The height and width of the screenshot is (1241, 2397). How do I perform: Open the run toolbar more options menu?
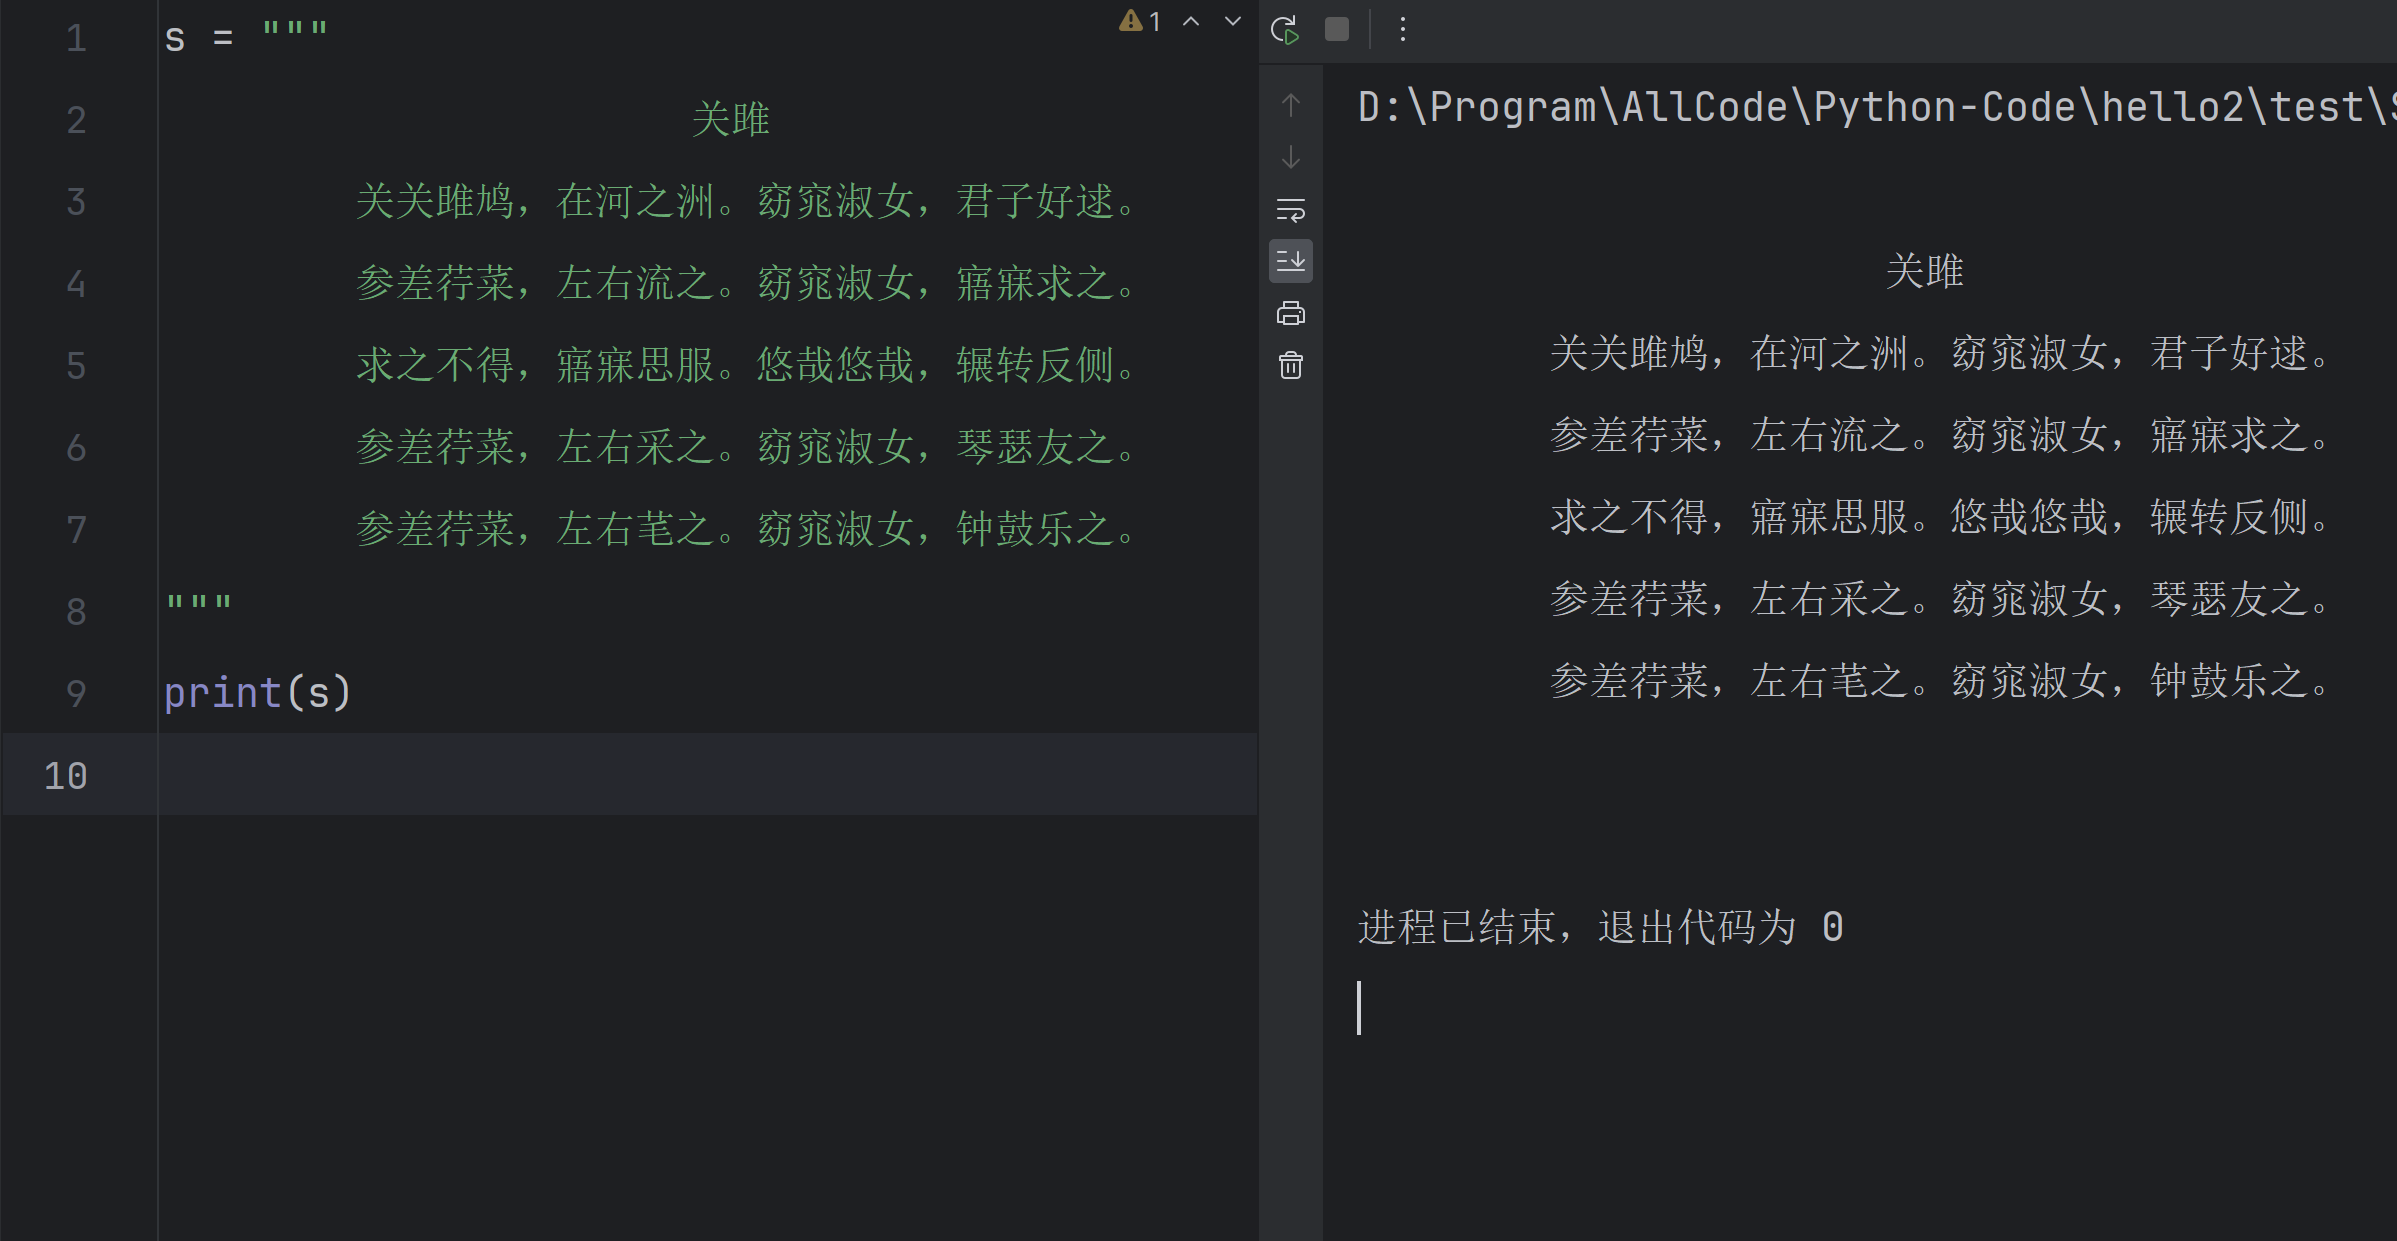click(1402, 30)
